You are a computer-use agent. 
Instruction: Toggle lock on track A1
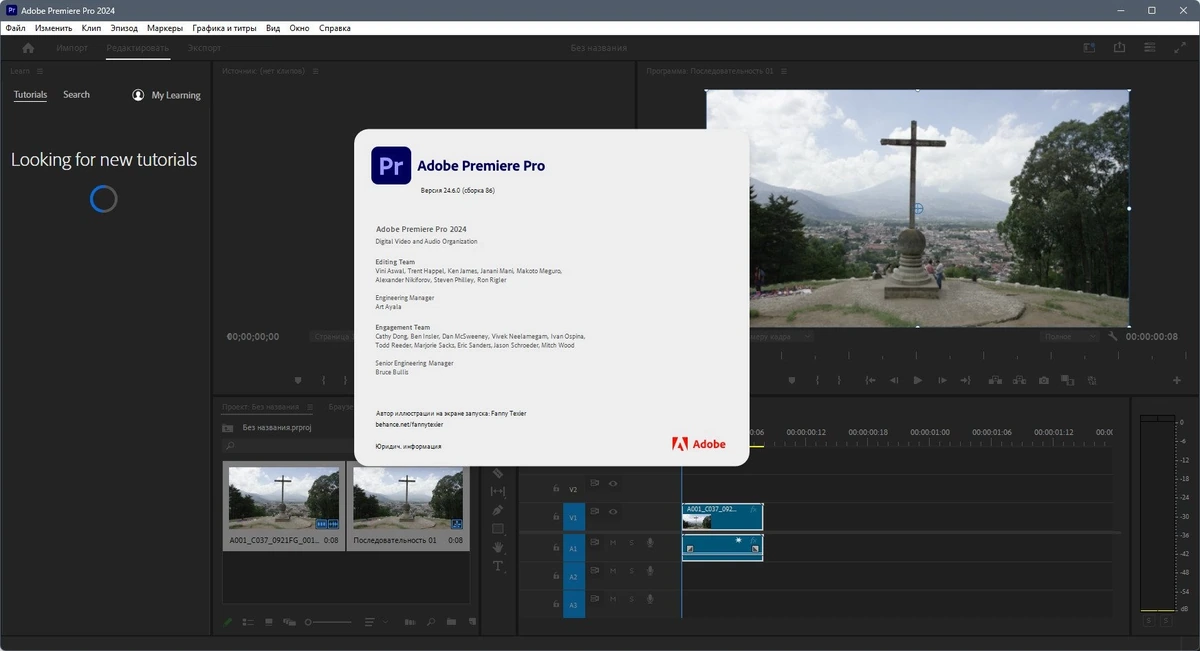tap(556, 548)
